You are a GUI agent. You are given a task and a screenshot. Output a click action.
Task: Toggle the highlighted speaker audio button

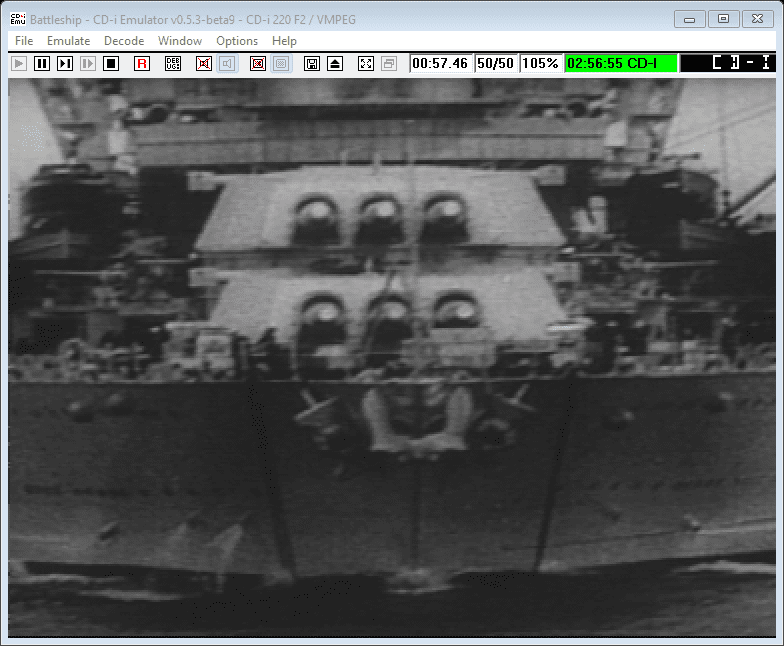click(x=227, y=63)
